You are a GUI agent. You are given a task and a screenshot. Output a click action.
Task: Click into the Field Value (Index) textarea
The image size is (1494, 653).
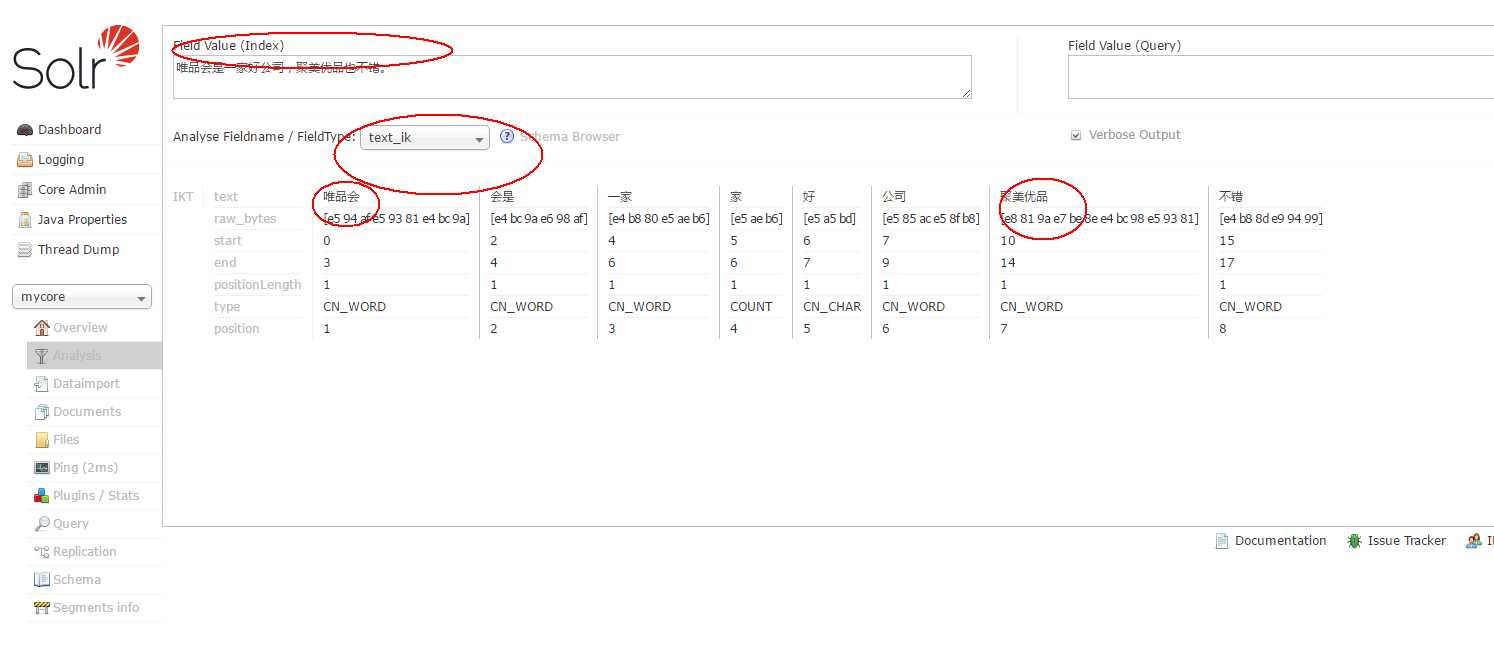[572, 77]
